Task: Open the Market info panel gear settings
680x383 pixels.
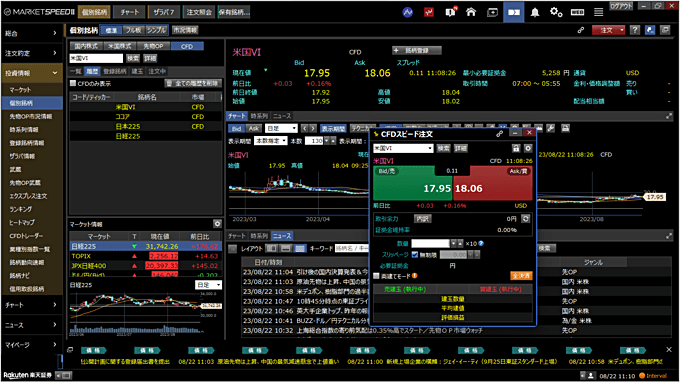Action: point(217,224)
